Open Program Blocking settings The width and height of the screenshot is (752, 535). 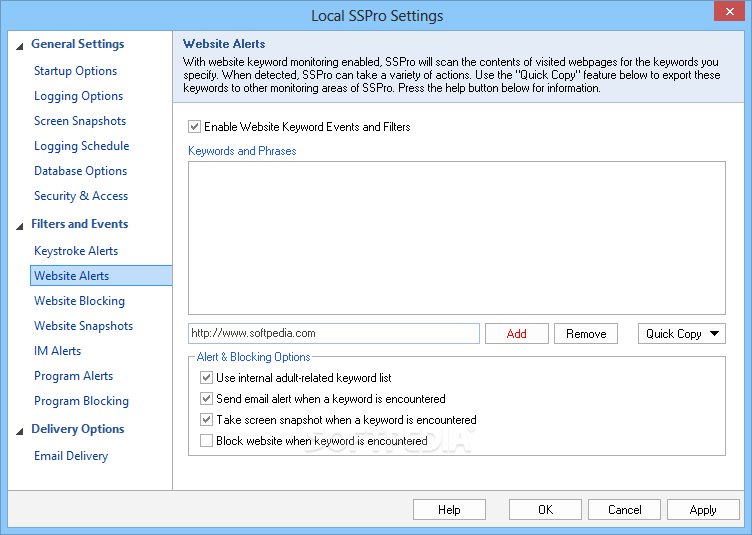point(81,401)
